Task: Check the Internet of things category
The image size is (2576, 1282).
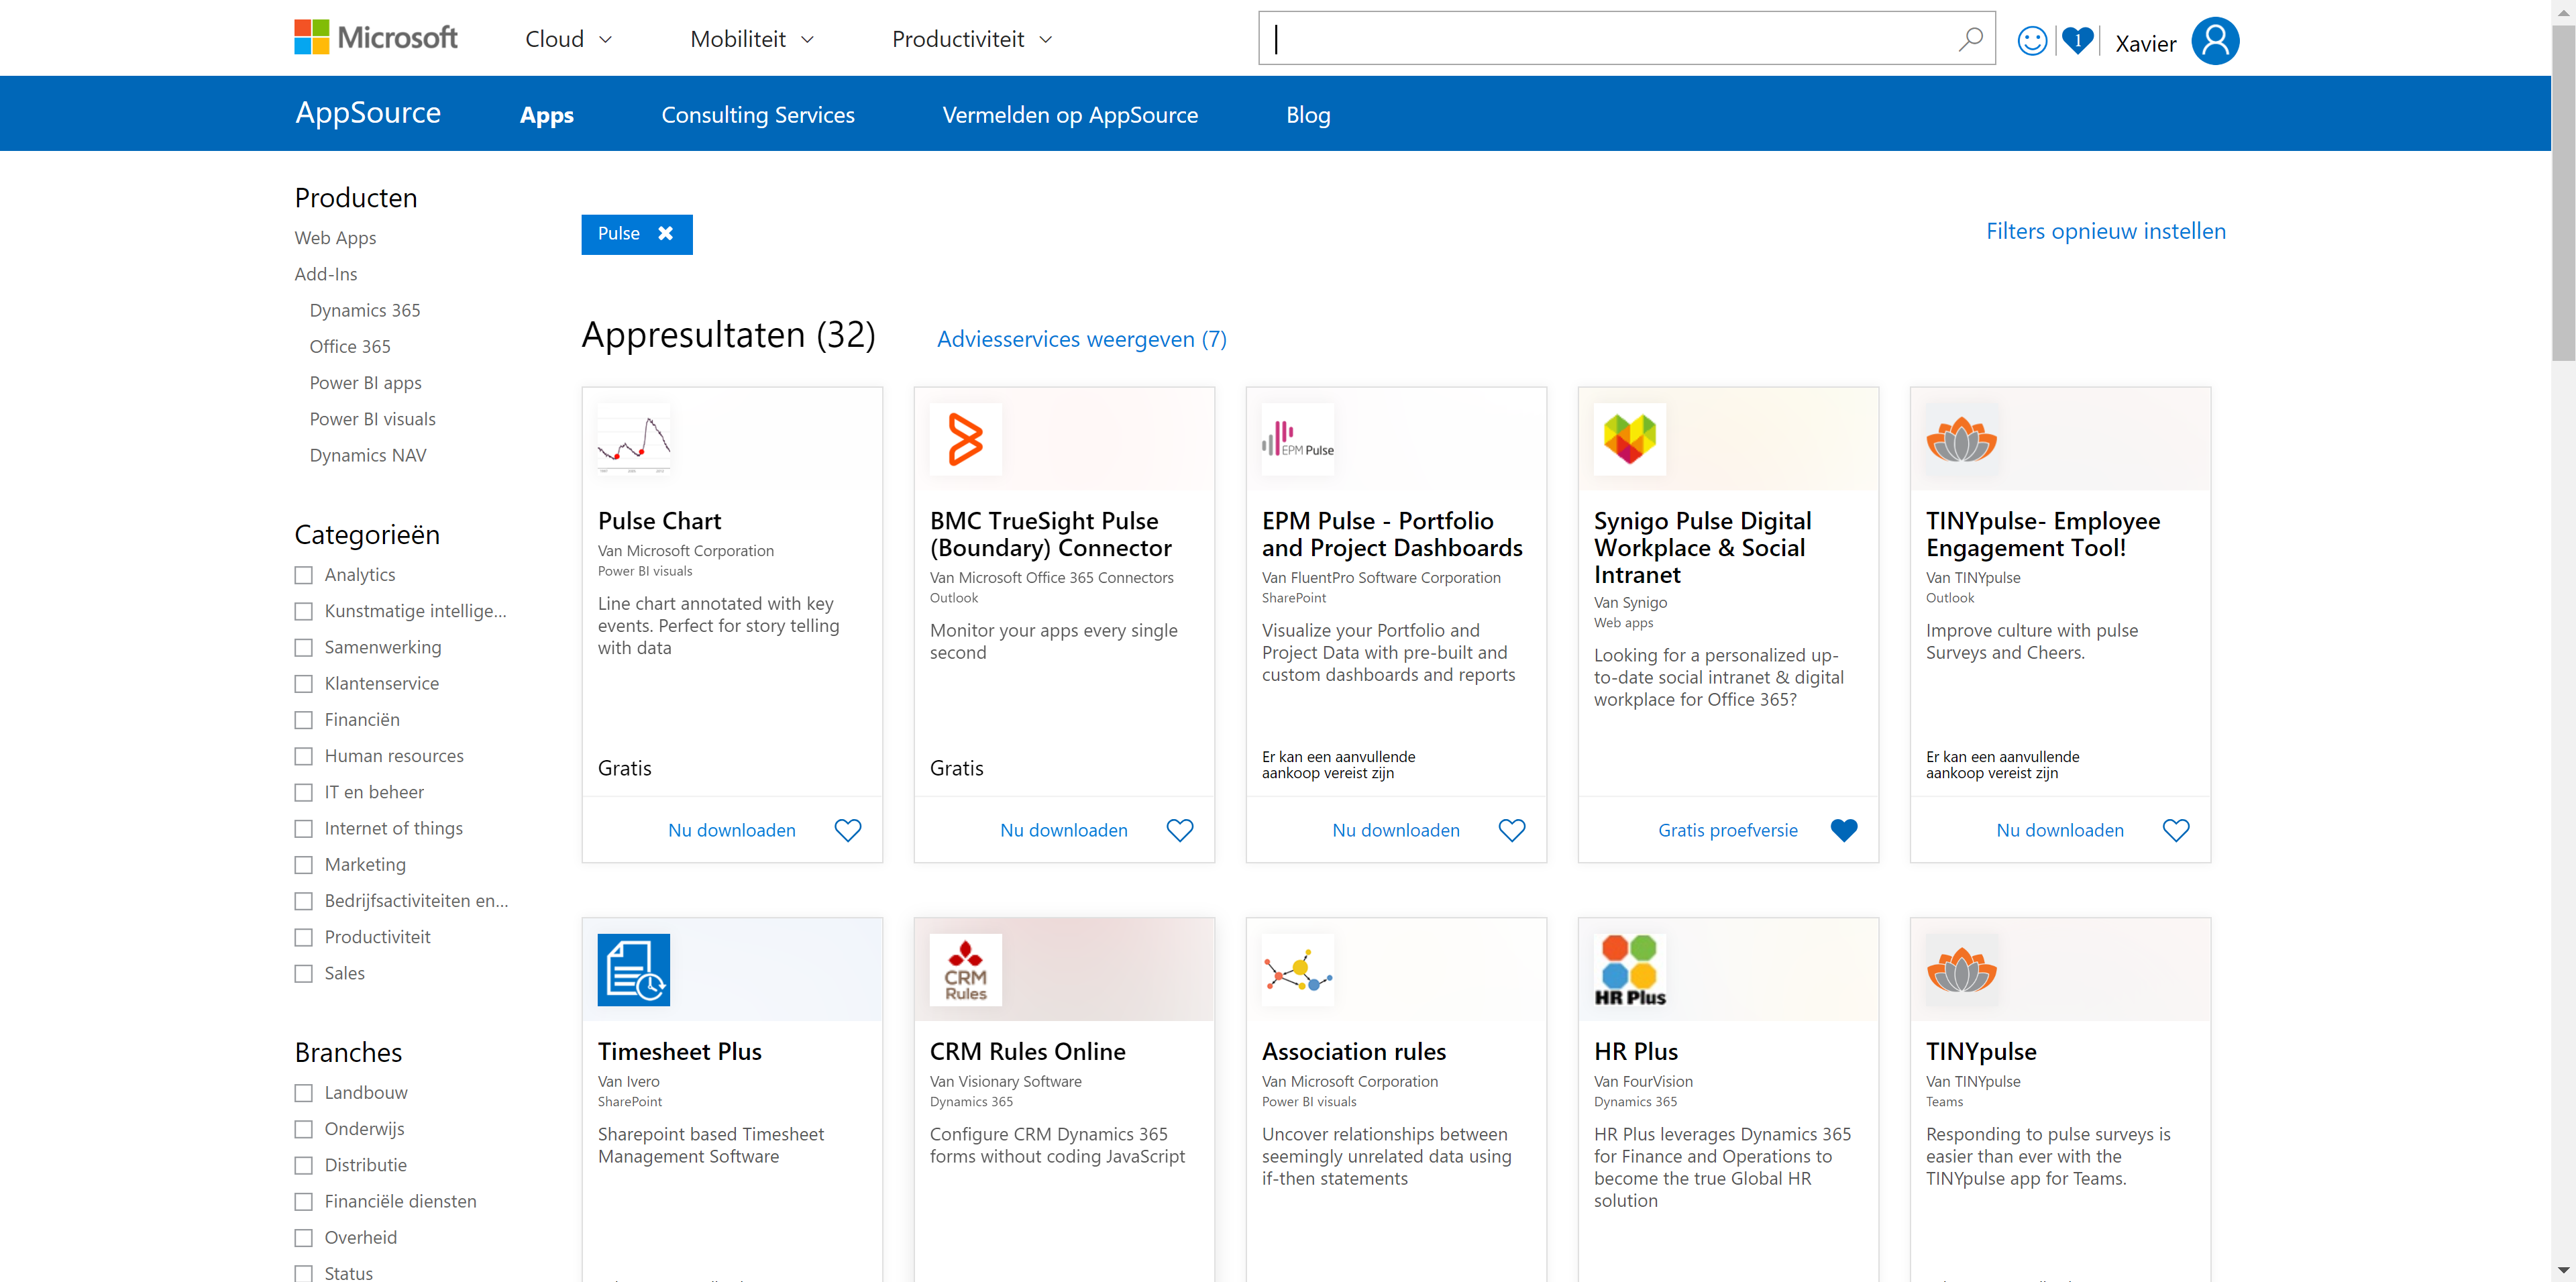Action: point(304,829)
